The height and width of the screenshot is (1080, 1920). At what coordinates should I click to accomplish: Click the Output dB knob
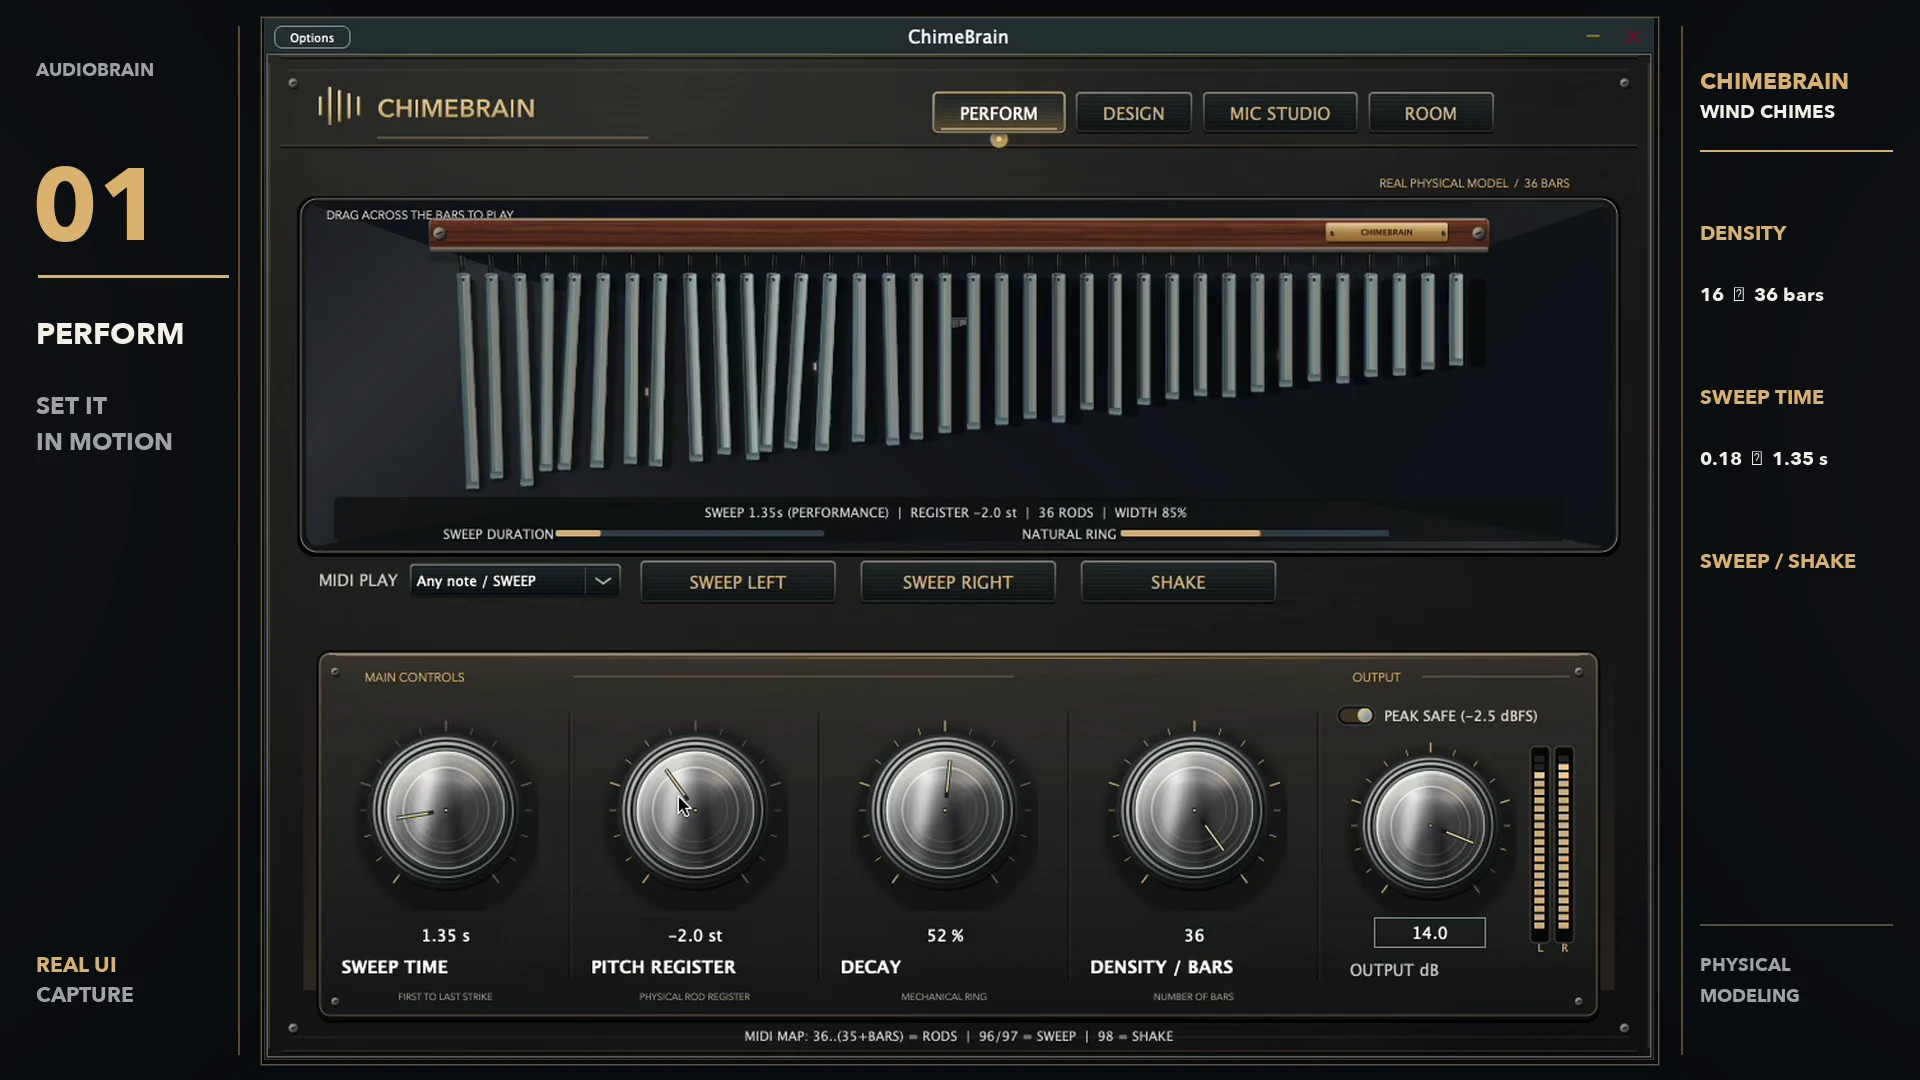(1430, 826)
